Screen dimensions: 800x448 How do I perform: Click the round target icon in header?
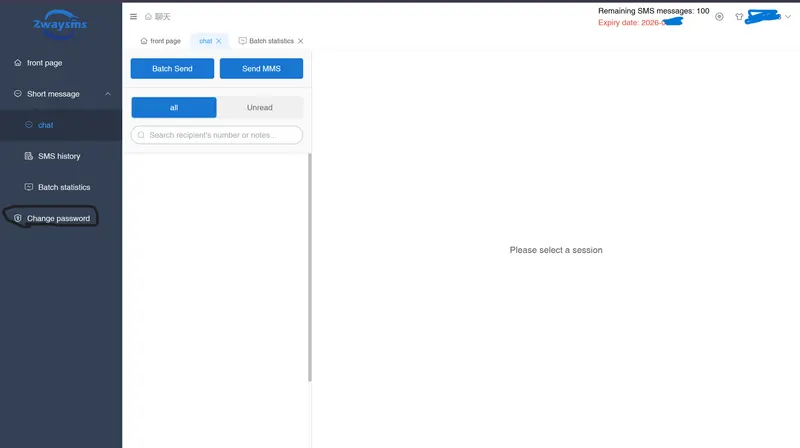click(719, 17)
